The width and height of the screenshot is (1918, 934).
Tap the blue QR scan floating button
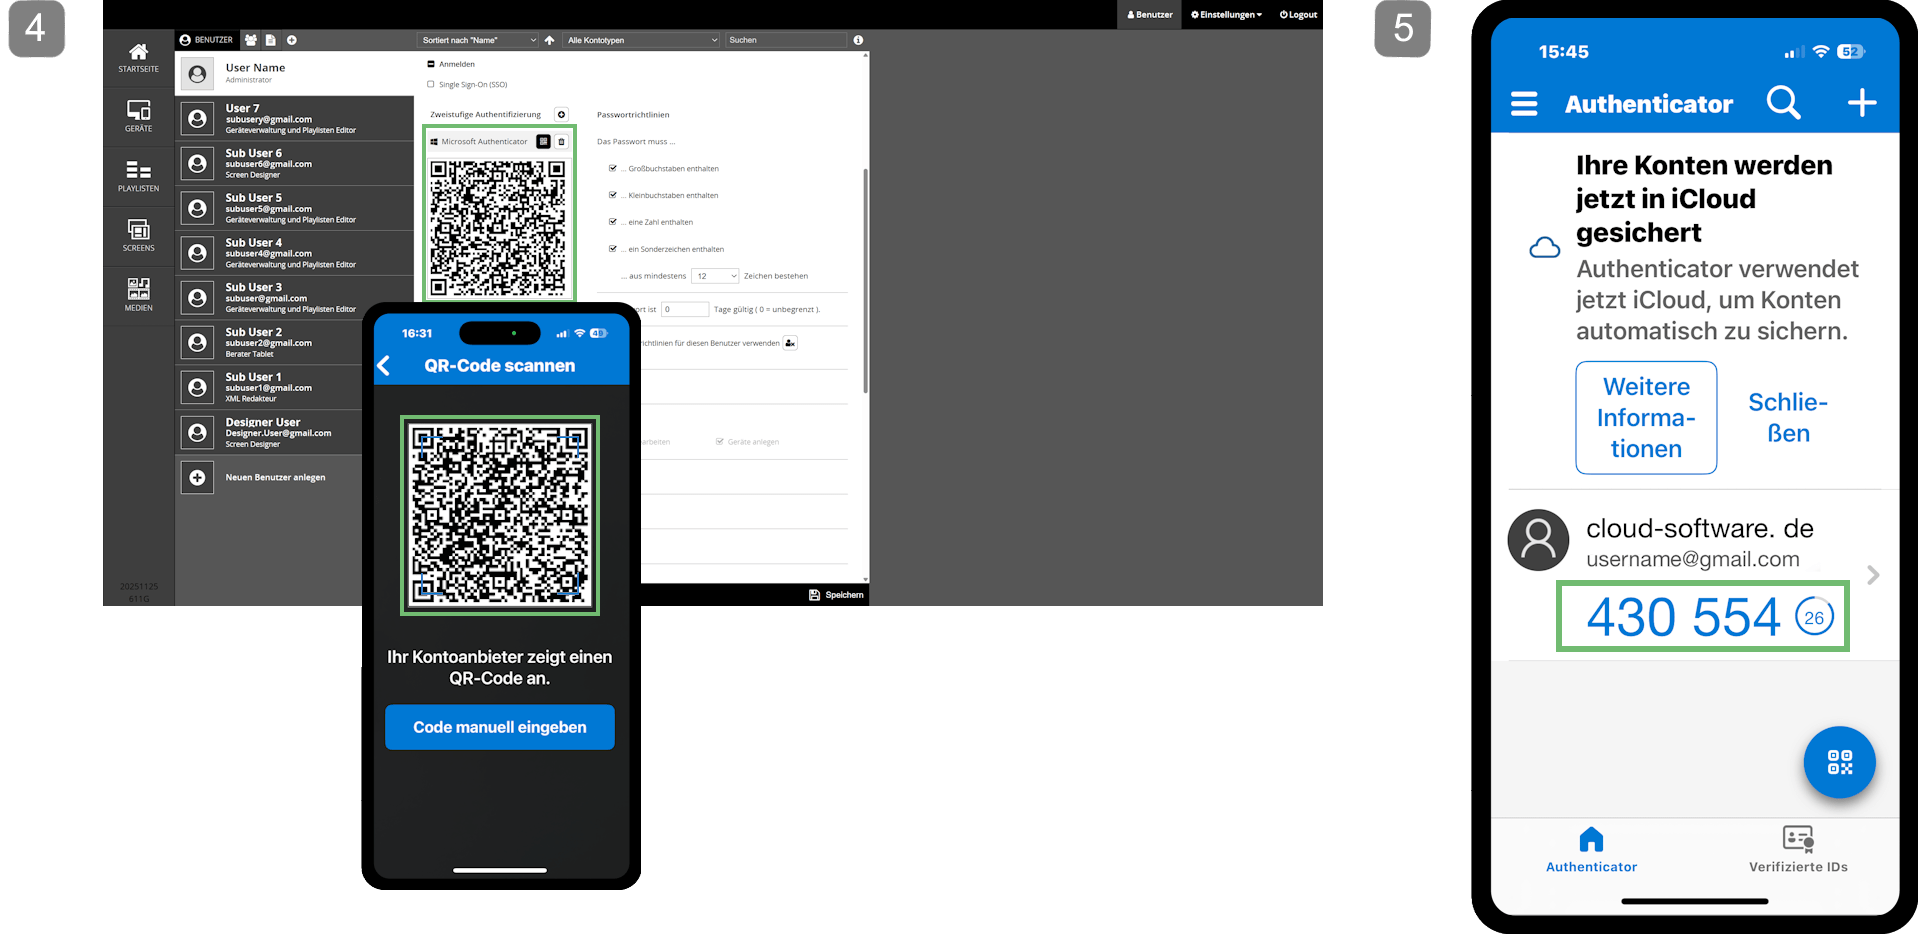coord(1838,762)
